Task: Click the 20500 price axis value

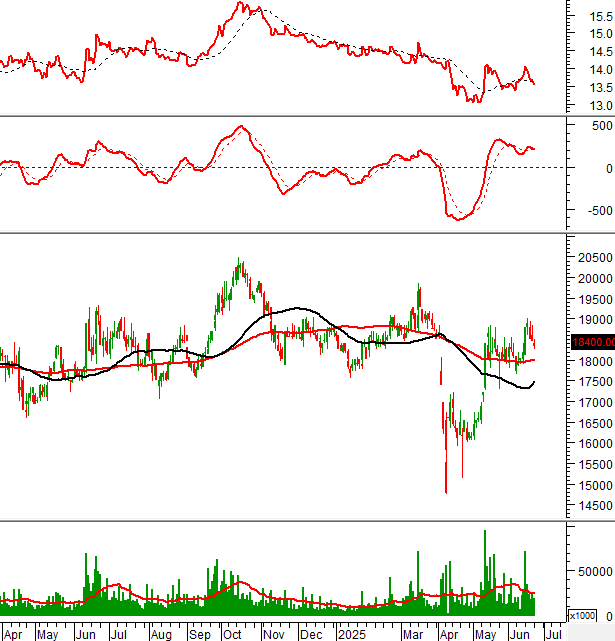Action: tap(595, 258)
